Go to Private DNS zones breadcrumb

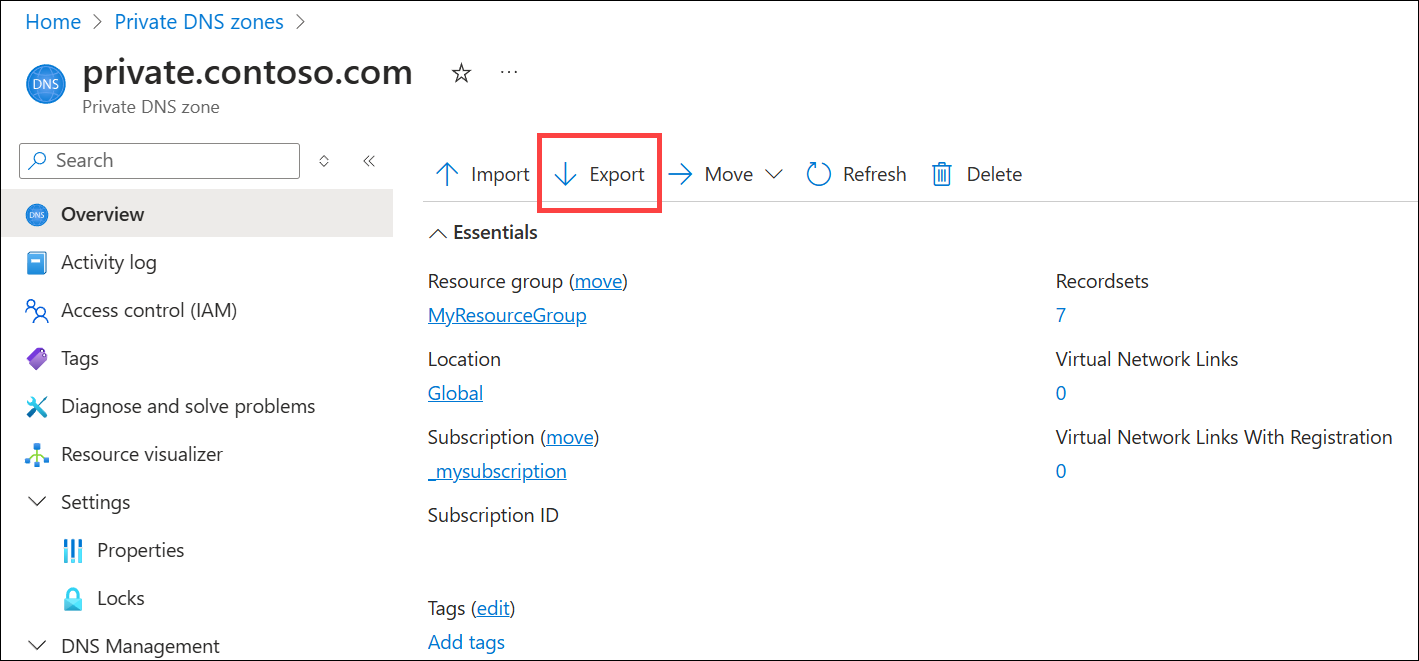pyautogui.click(x=199, y=22)
